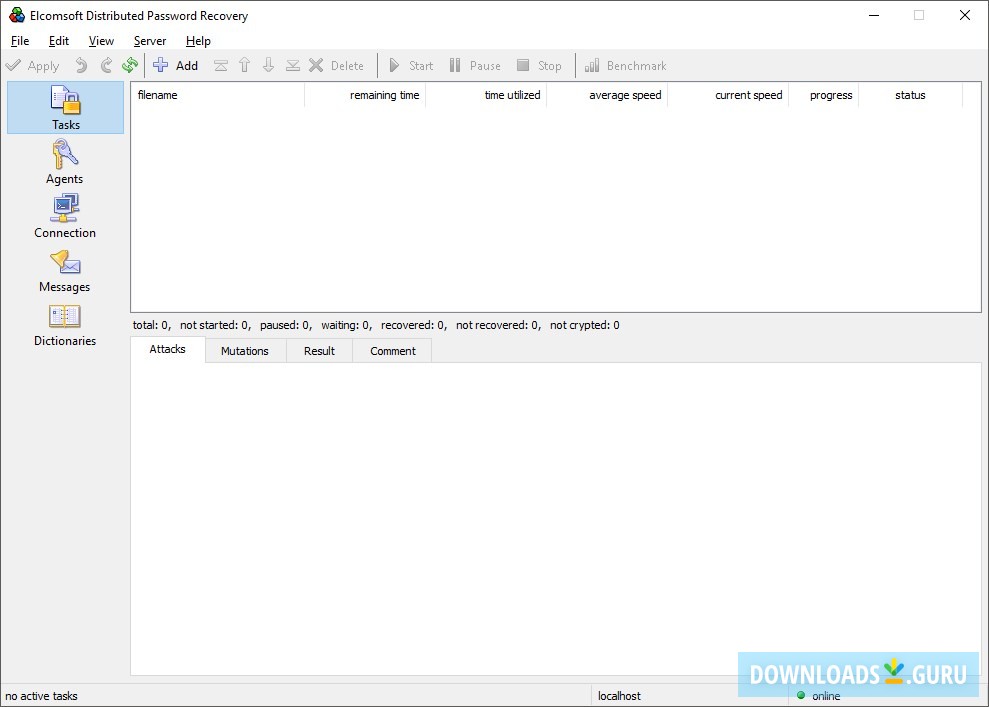Undo the last action
Screen dimensions: 989x707
(x=79, y=65)
